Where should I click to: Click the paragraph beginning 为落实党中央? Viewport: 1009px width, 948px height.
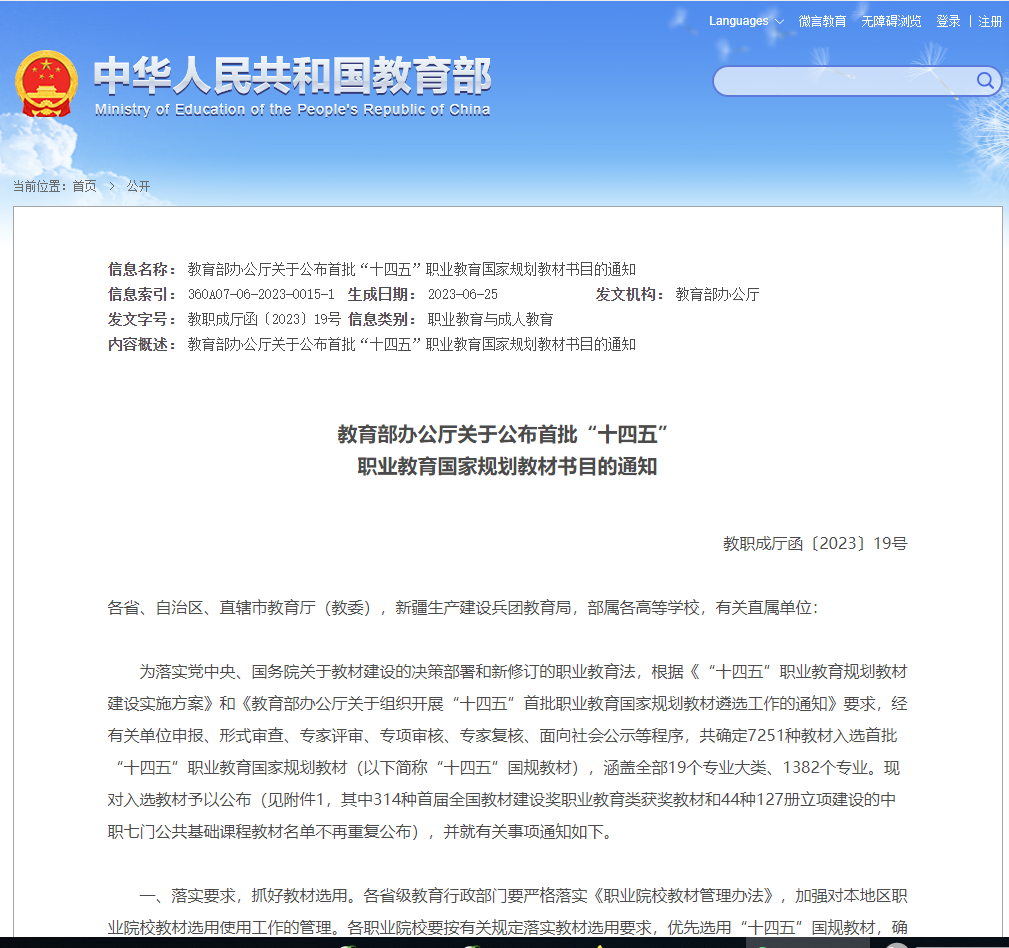507,752
